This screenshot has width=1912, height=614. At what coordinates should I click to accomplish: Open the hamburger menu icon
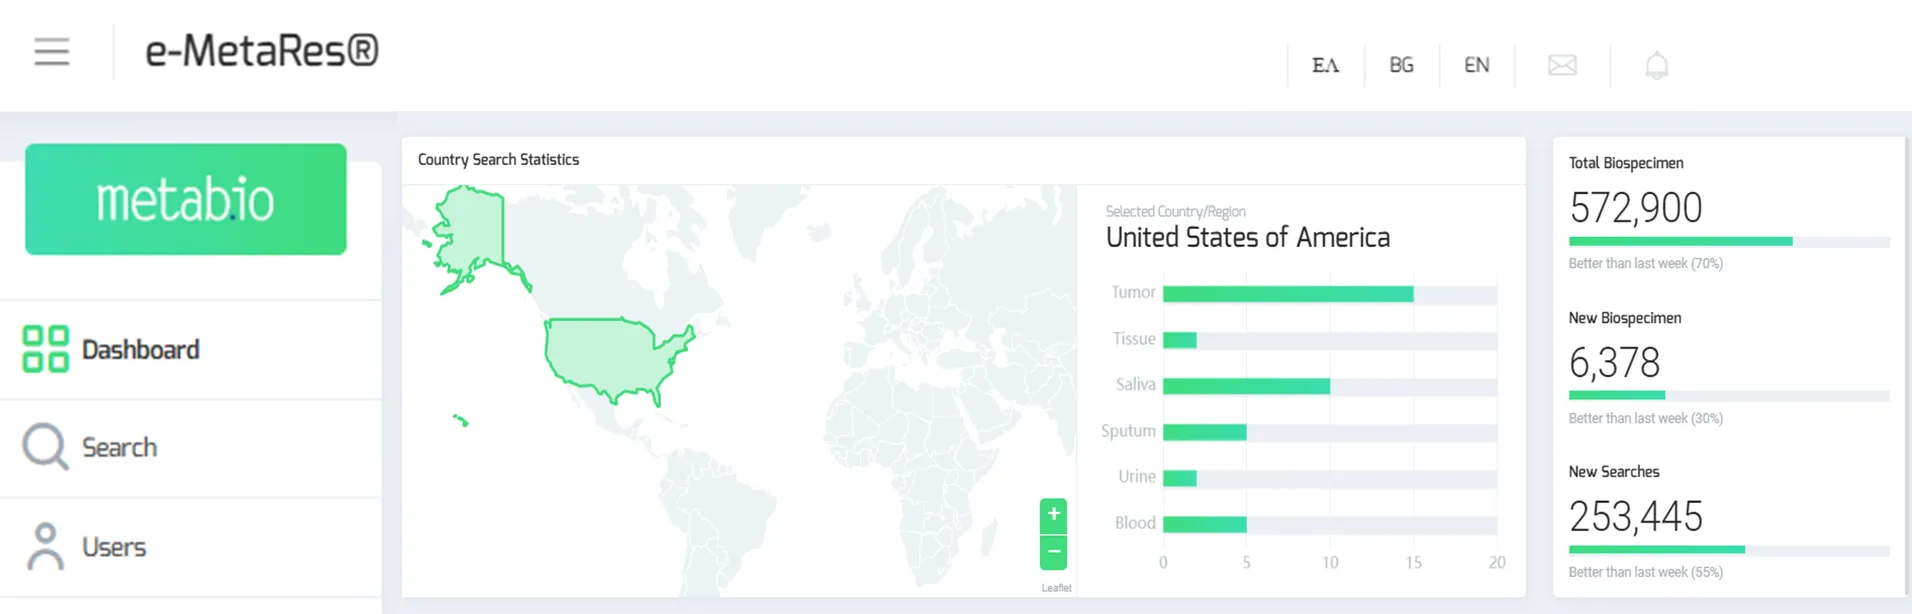pos(52,51)
